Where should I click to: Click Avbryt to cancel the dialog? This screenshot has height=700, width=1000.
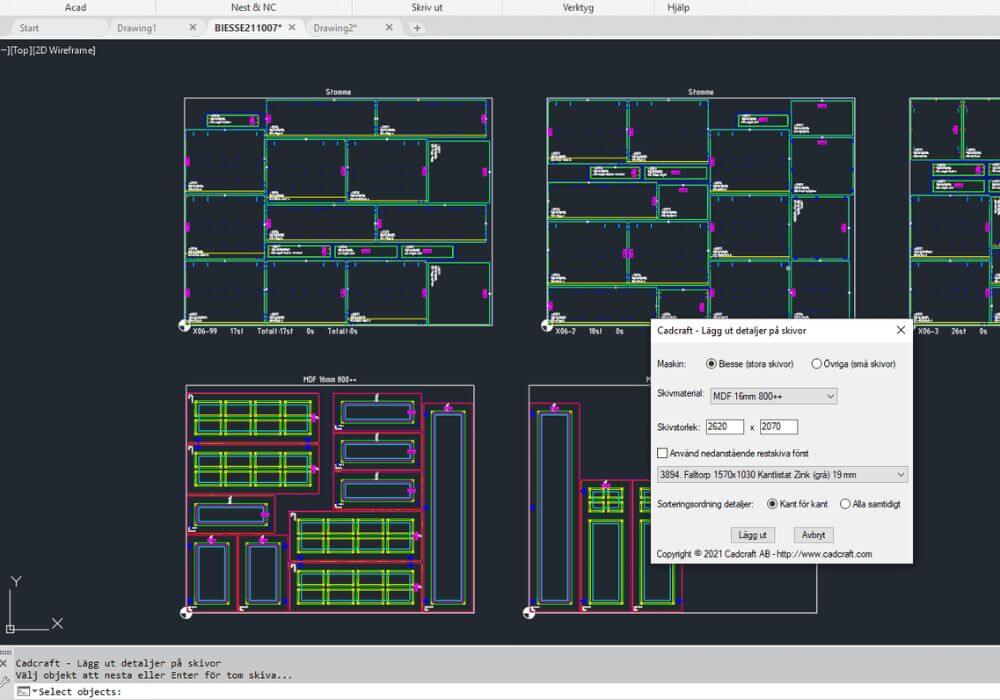[x=813, y=535]
